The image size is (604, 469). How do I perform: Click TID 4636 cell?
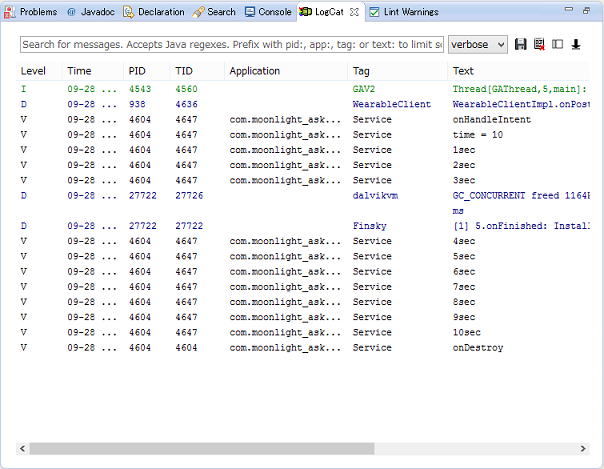[186, 104]
